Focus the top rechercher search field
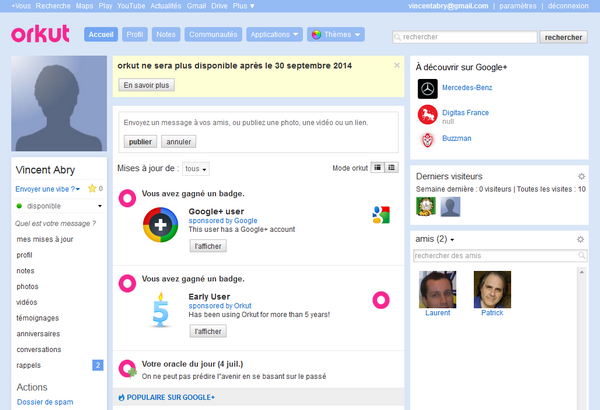The image size is (600, 410). (465, 37)
